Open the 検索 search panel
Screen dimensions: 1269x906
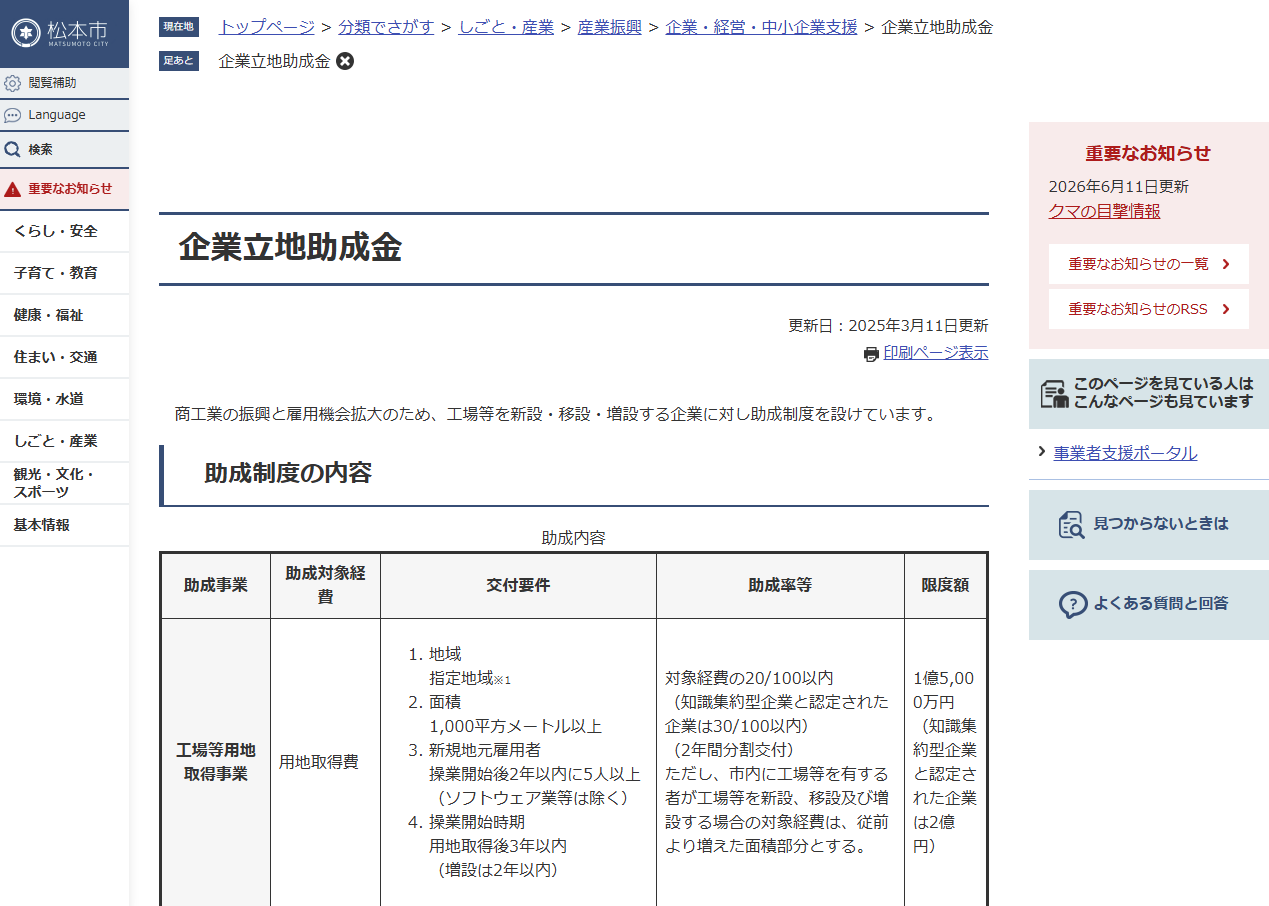(65, 149)
